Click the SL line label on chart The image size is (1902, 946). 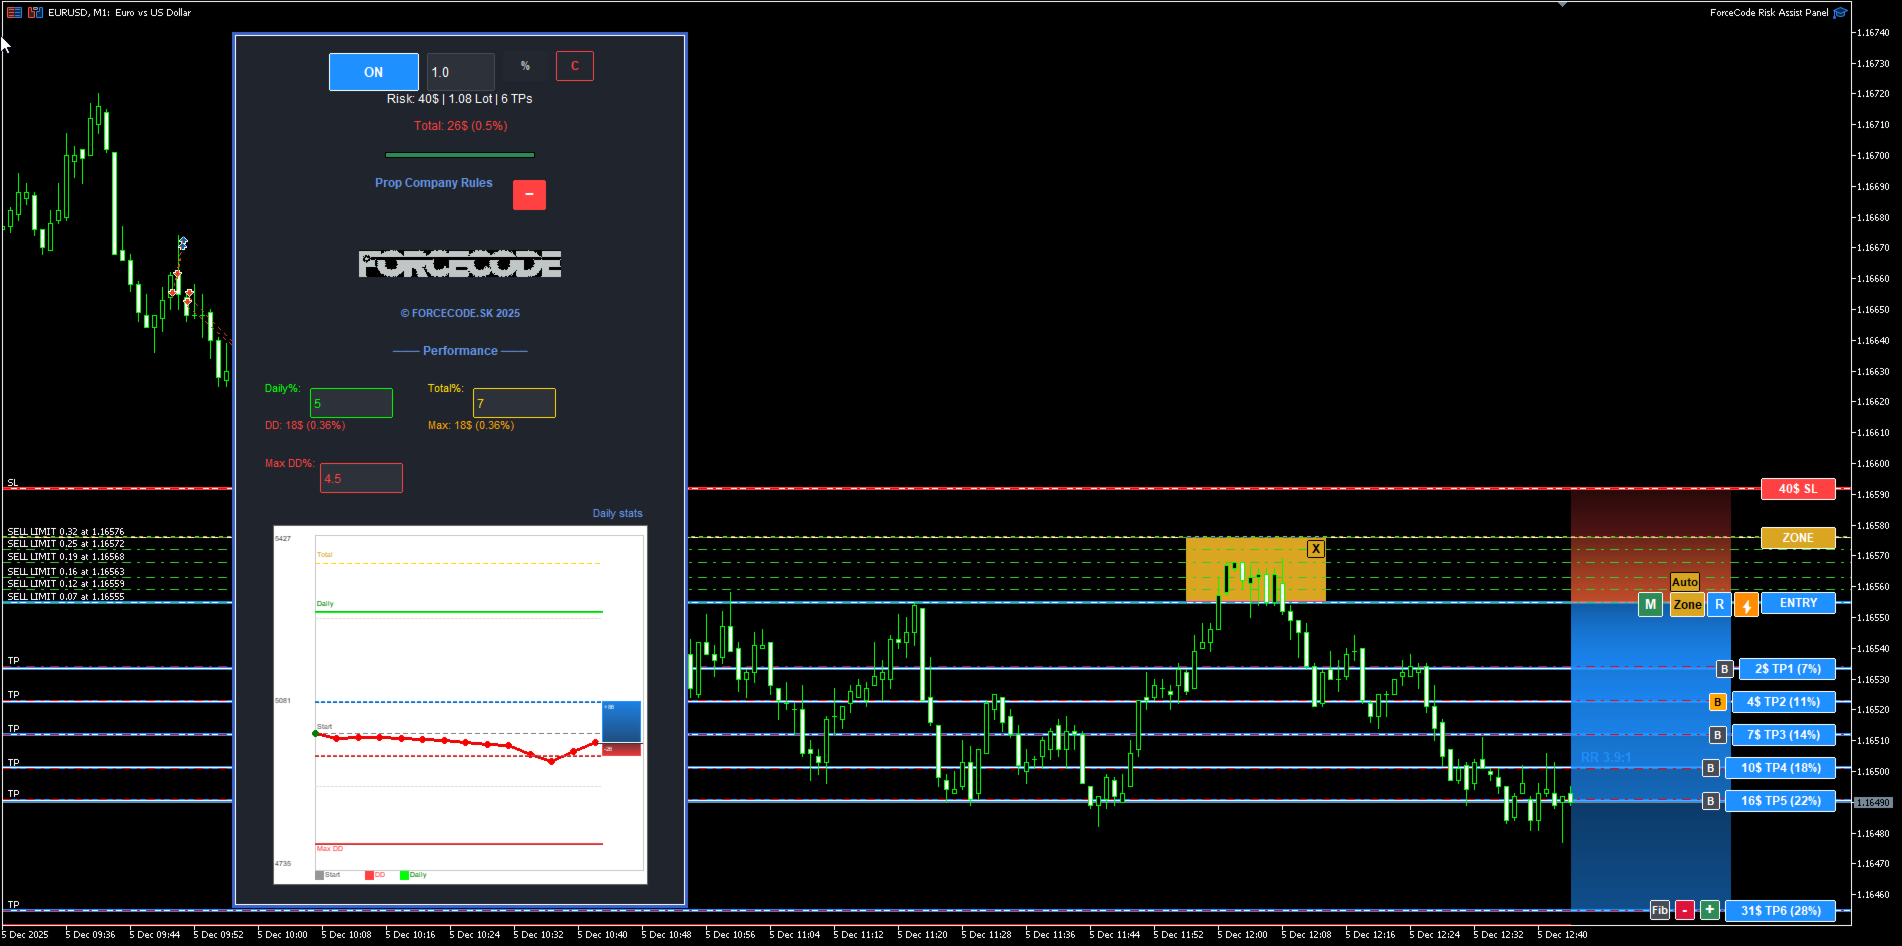(13, 483)
